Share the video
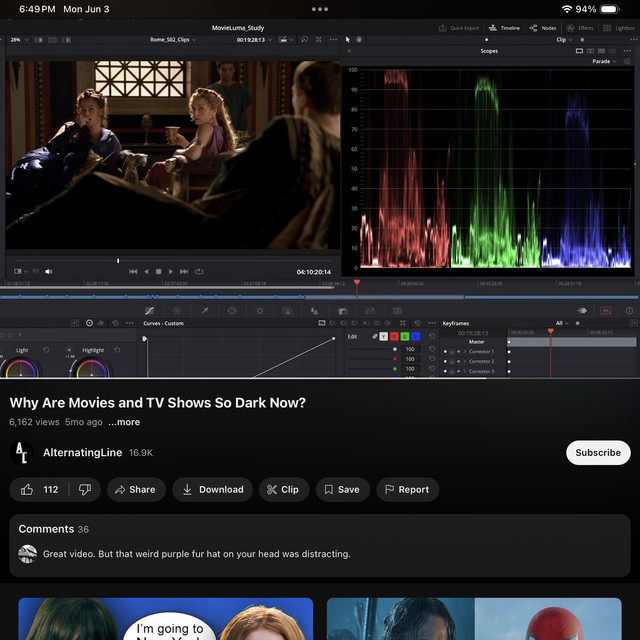640x640 pixels. 136,489
